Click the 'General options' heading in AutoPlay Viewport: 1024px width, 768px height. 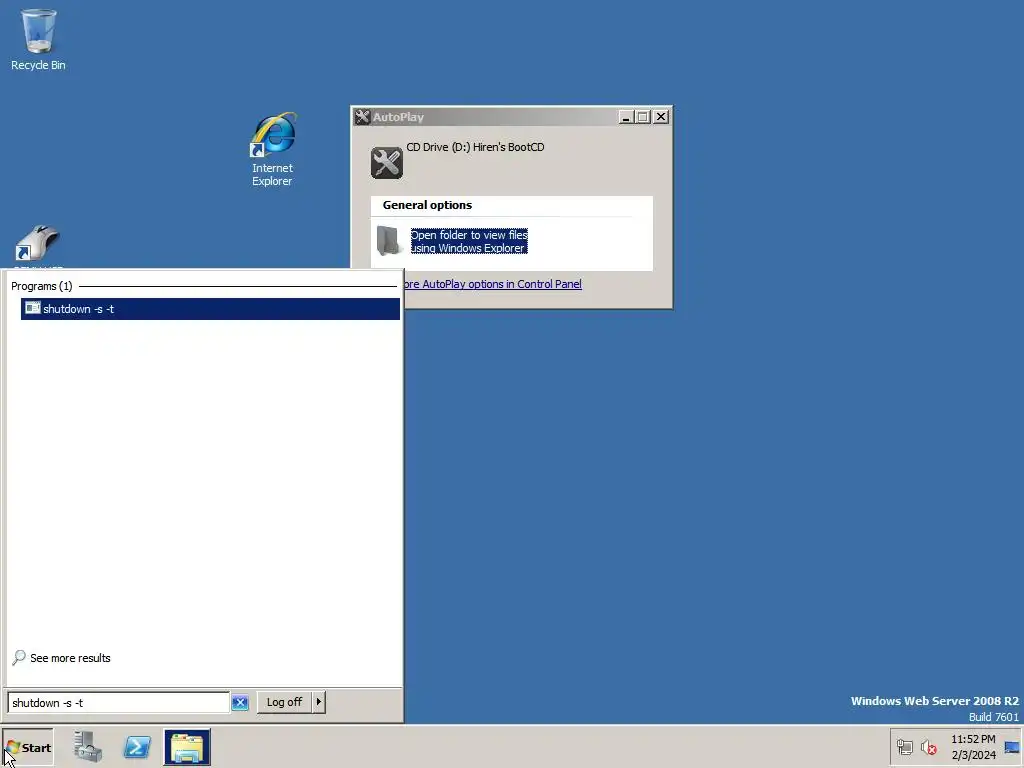point(427,205)
